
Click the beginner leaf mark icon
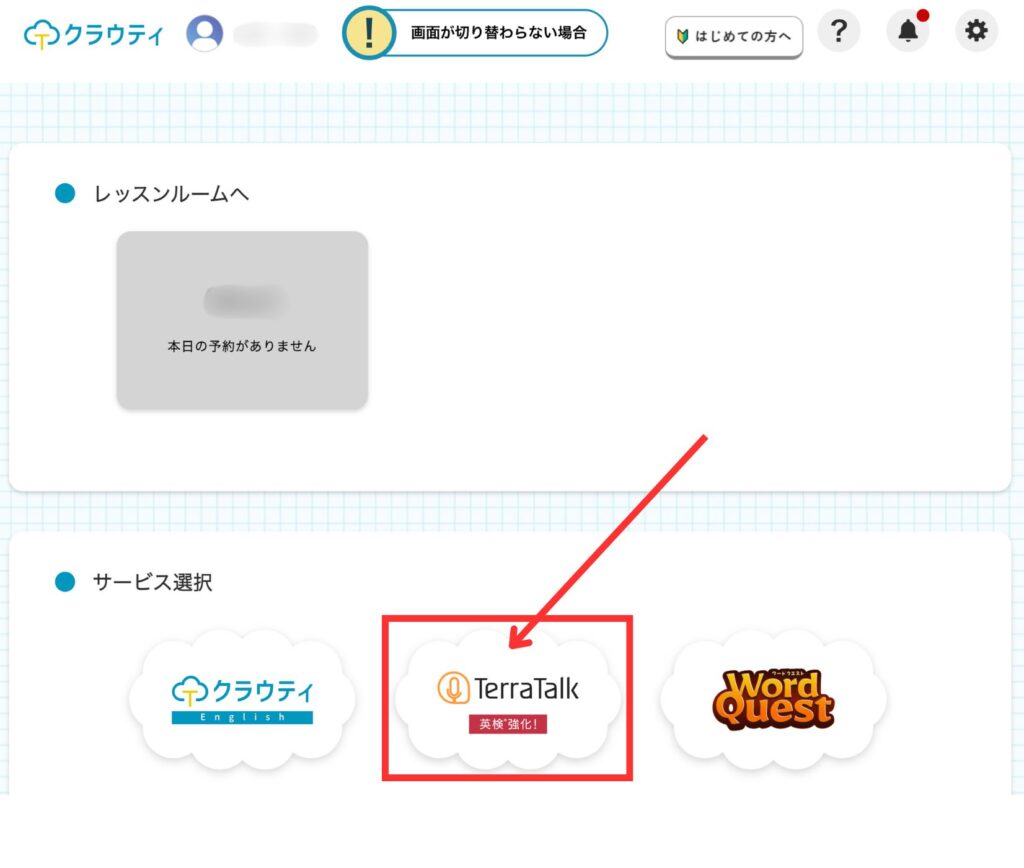point(682,37)
